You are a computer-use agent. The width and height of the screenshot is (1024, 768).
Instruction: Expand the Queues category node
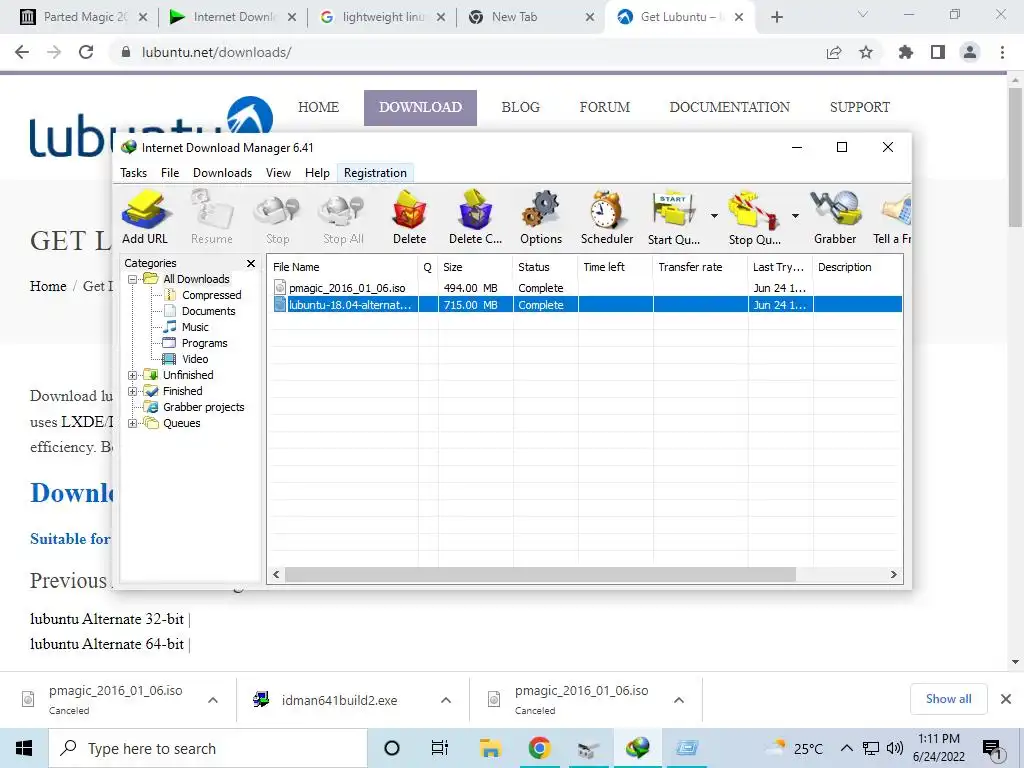click(133, 423)
